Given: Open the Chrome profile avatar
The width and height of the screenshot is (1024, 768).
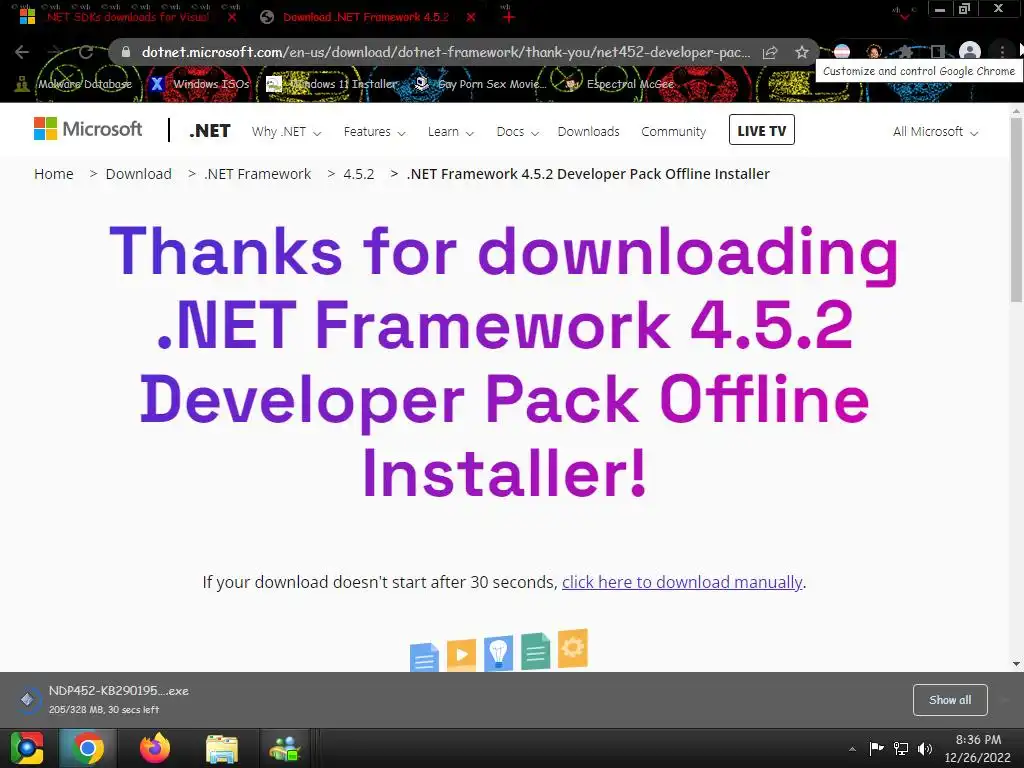Looking at the screenshot, I should point(970,52).
